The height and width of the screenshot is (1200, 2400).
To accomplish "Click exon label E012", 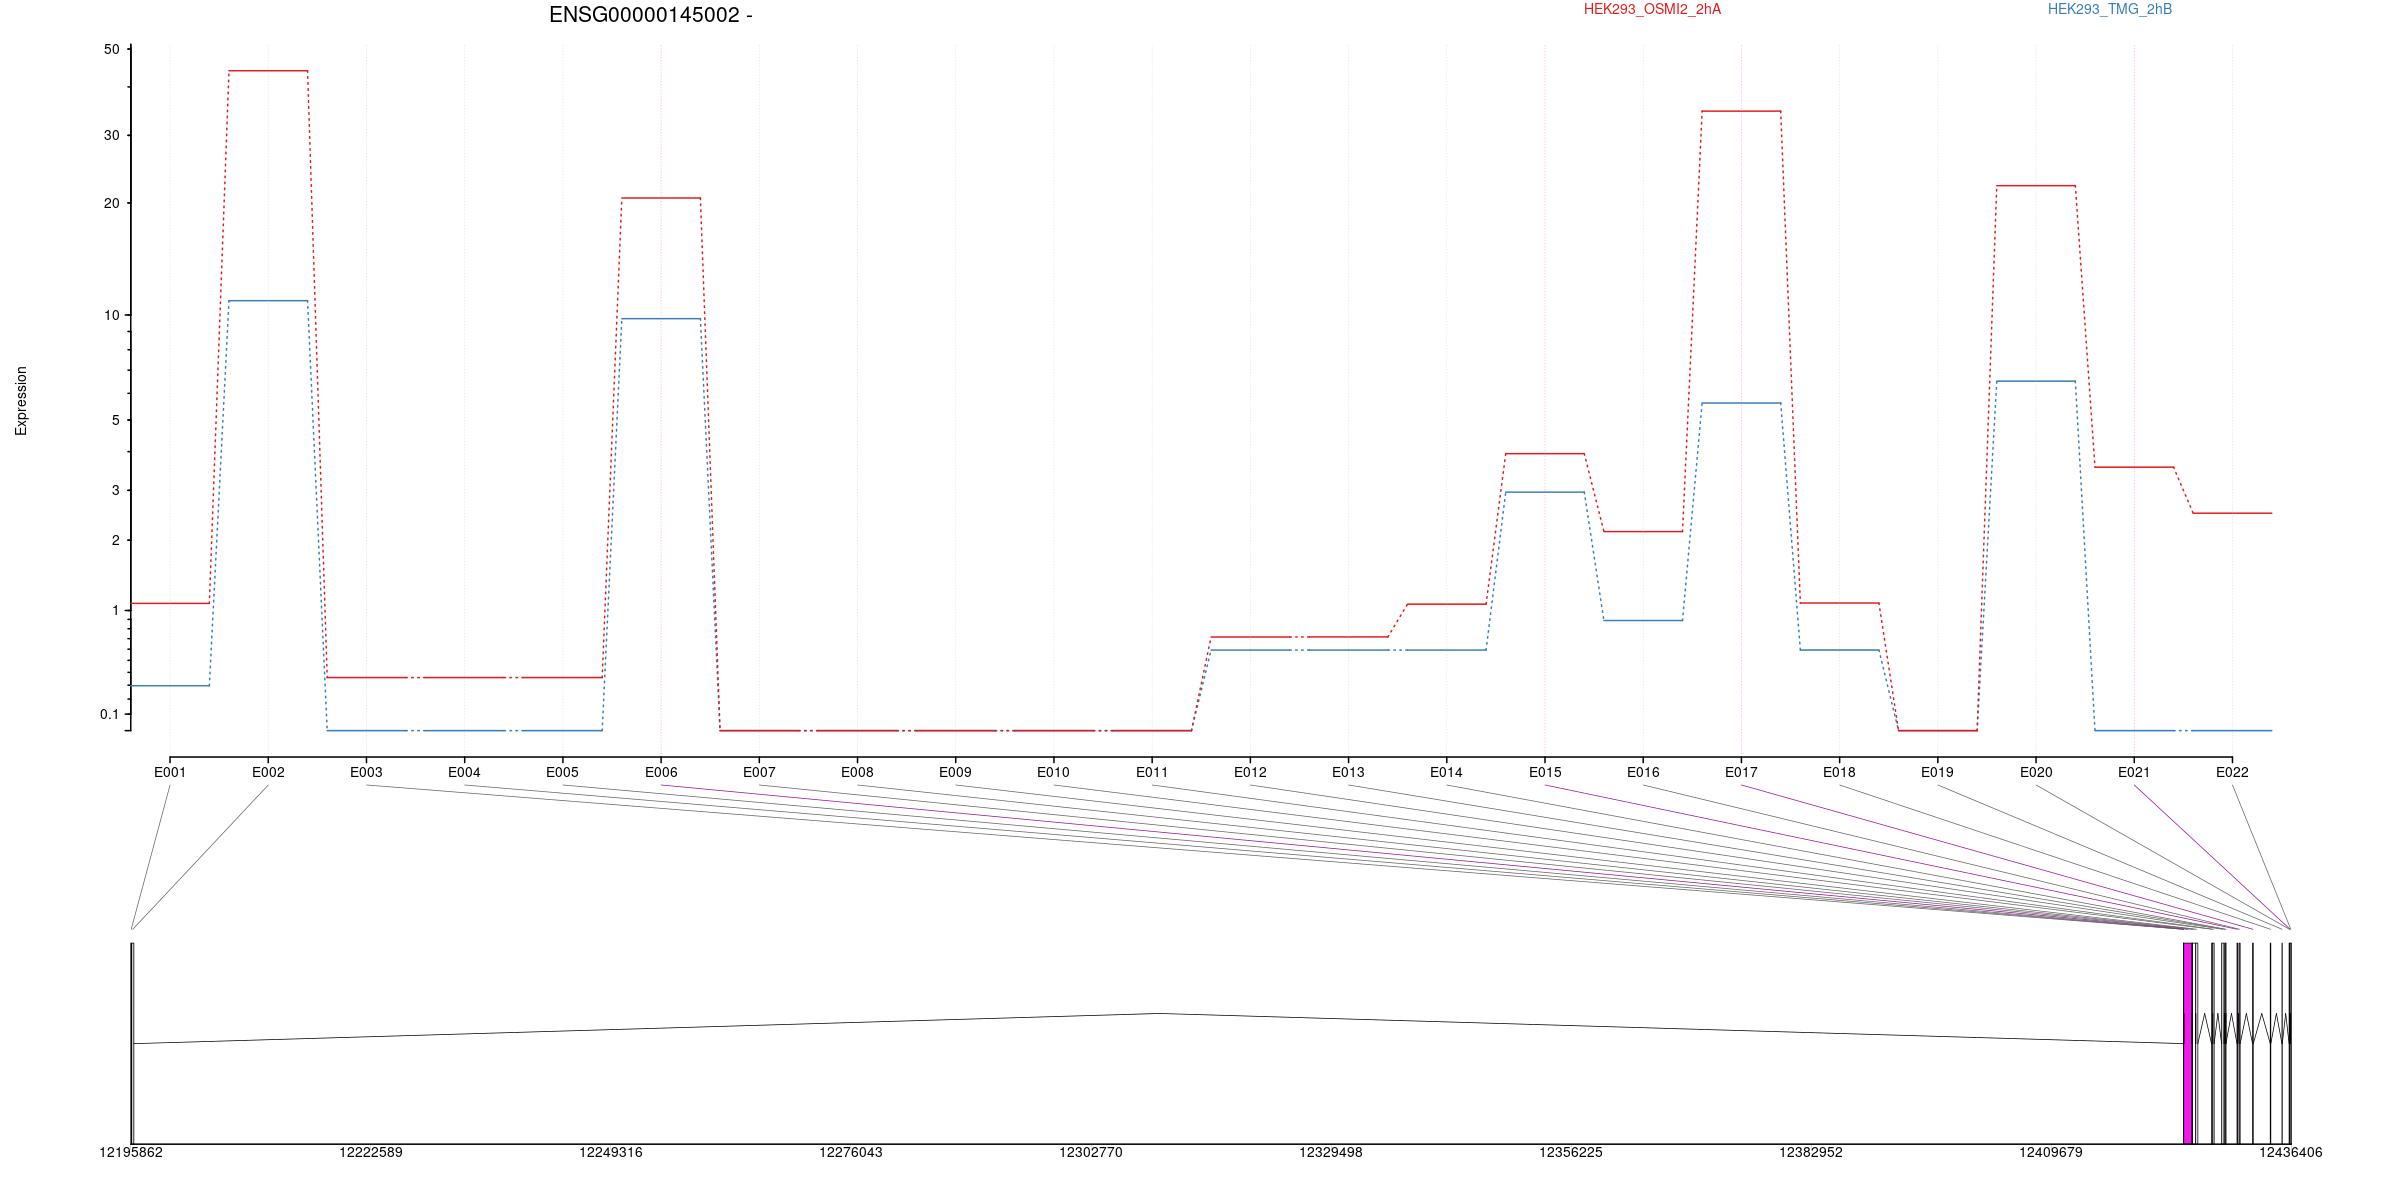I will click(x=1250, y=772).
